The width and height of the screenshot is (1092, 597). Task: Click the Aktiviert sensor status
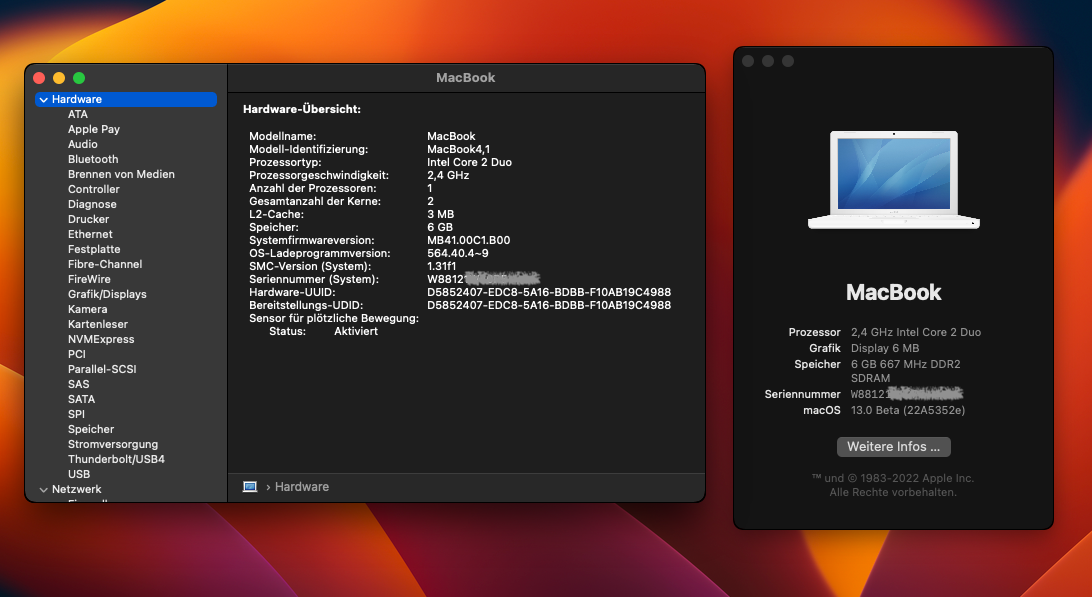[x=356, y=332]
